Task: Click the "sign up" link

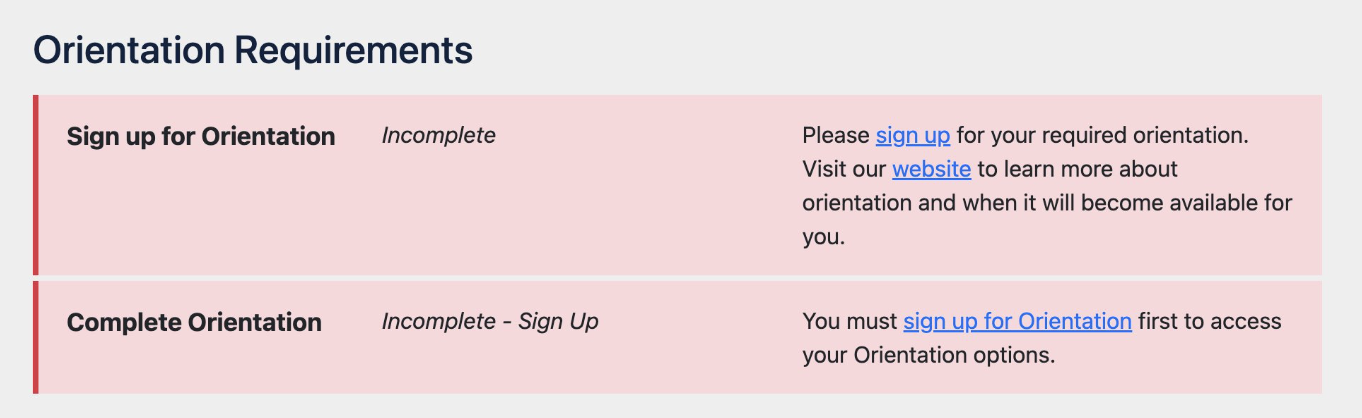Action: click(x=912, y=135)
